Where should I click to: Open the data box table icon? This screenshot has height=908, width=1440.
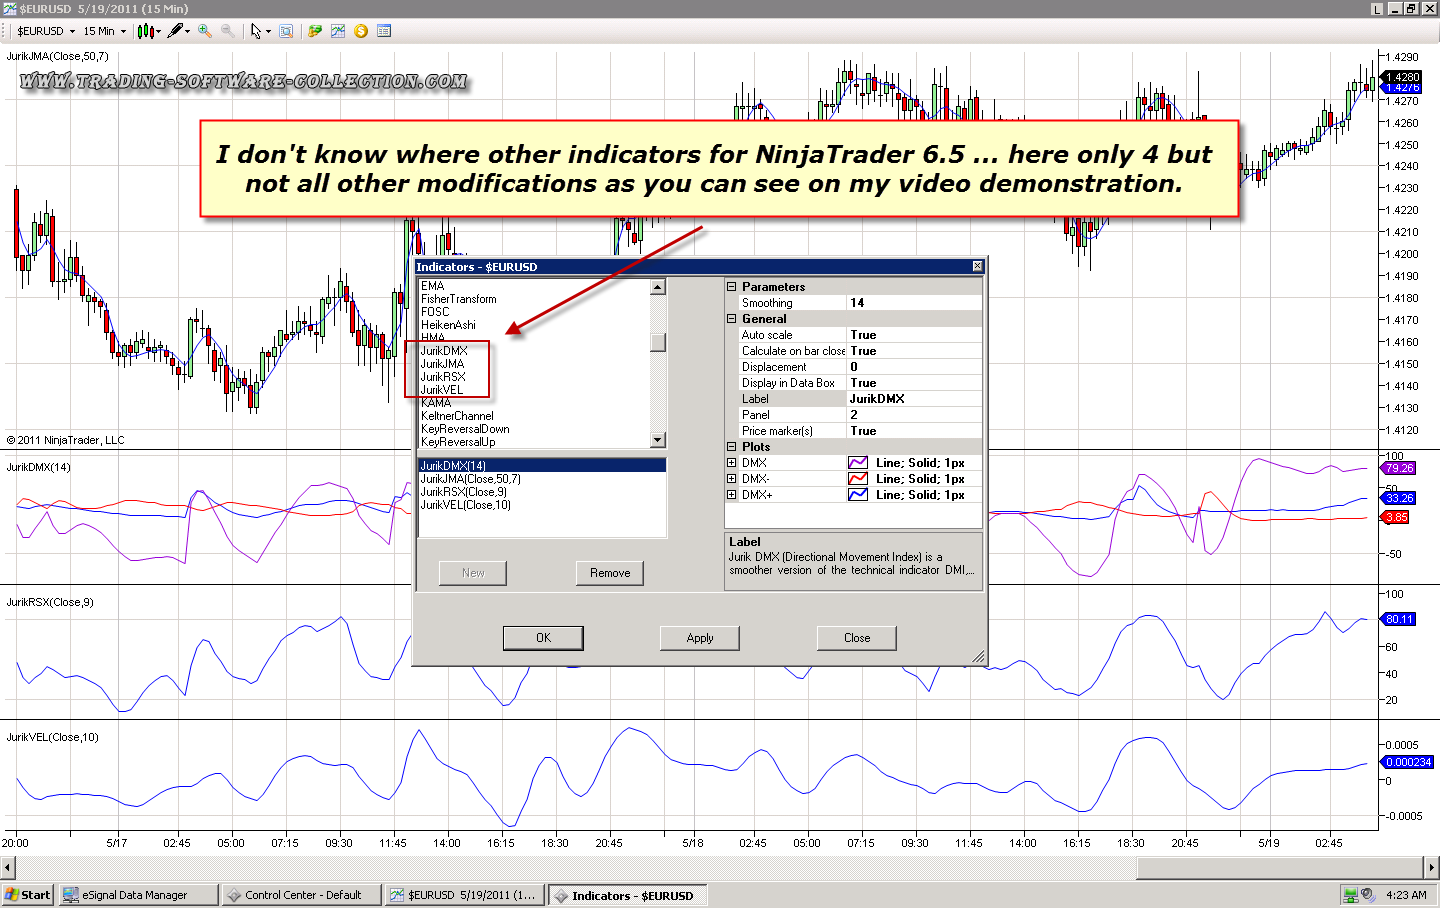(384, 31)
